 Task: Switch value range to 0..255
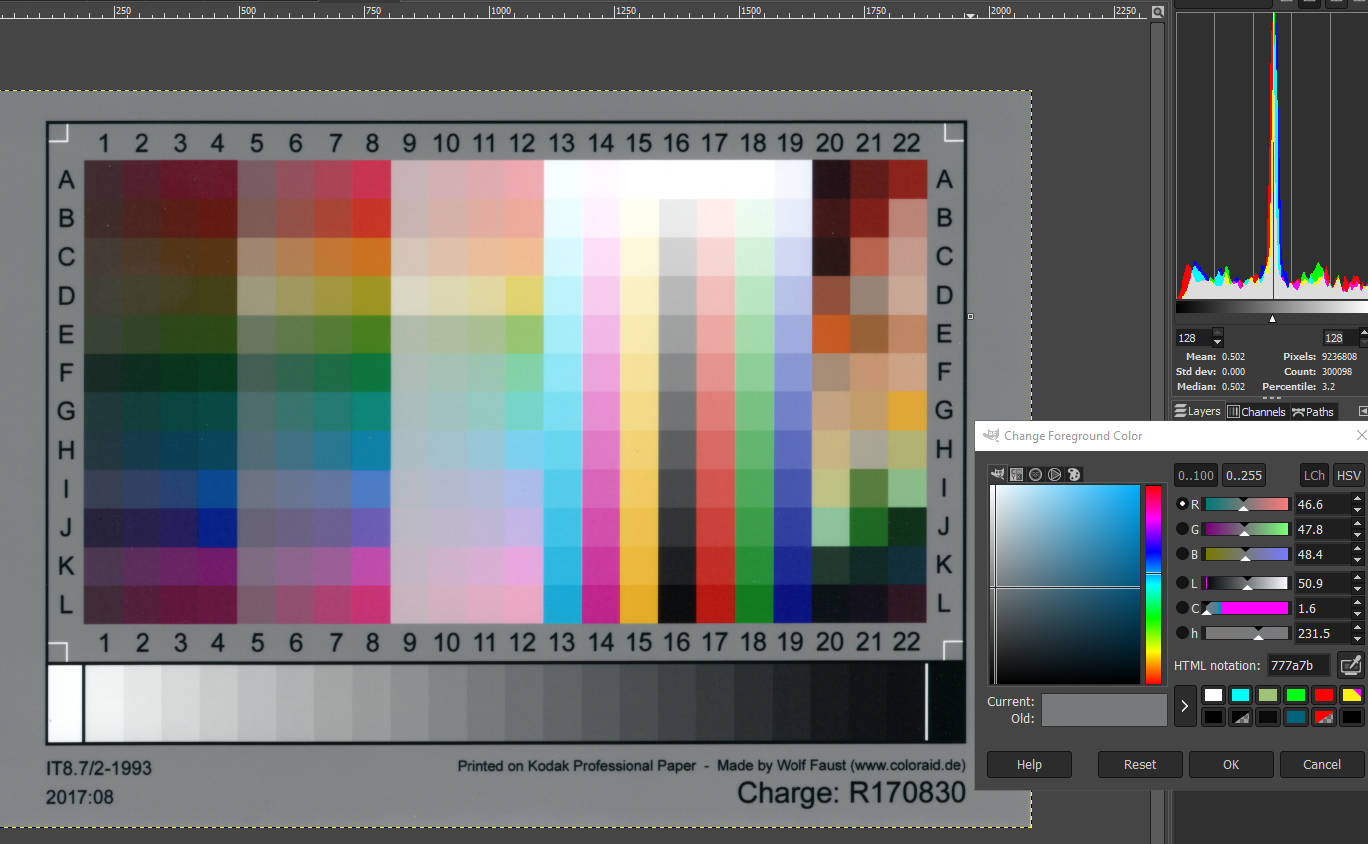coord(1243,474)
